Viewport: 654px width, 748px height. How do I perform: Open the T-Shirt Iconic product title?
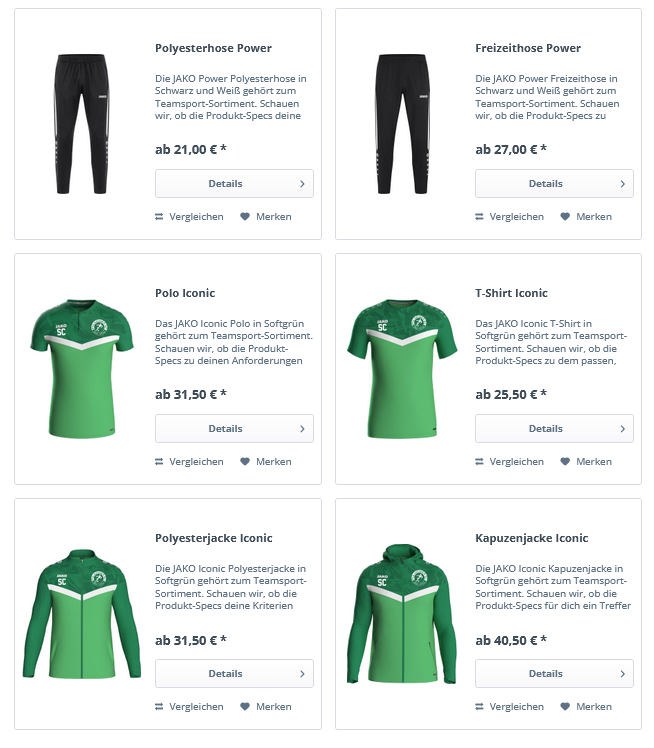point(511,293)
